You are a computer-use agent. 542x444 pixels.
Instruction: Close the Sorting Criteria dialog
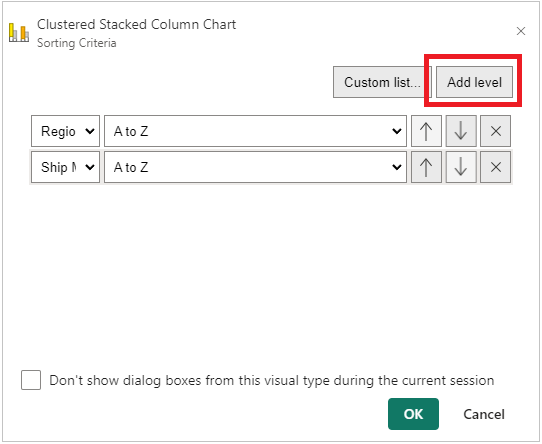tap(521, 31)
